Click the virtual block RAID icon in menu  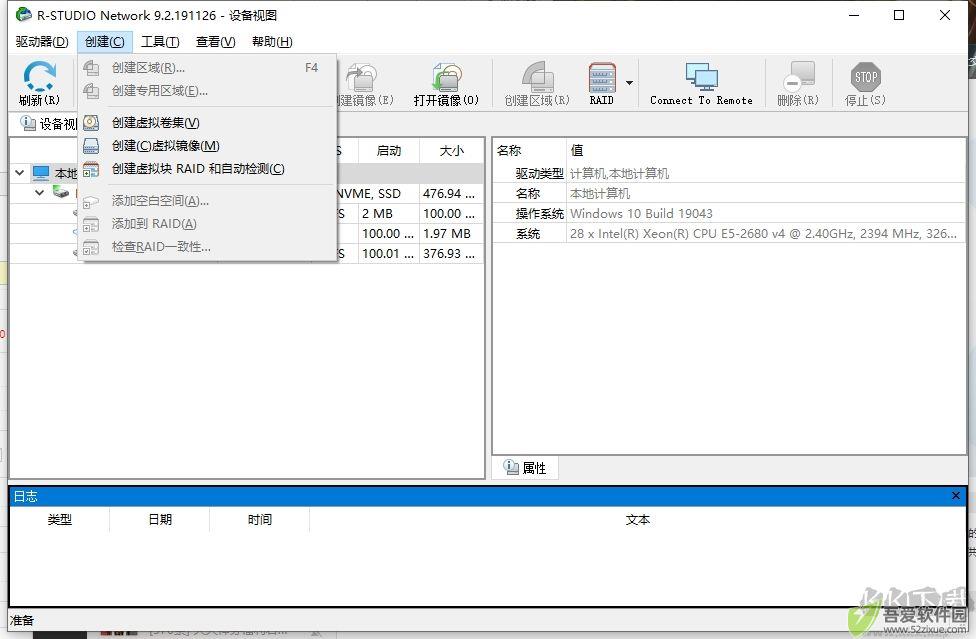(x=91, y=169)
